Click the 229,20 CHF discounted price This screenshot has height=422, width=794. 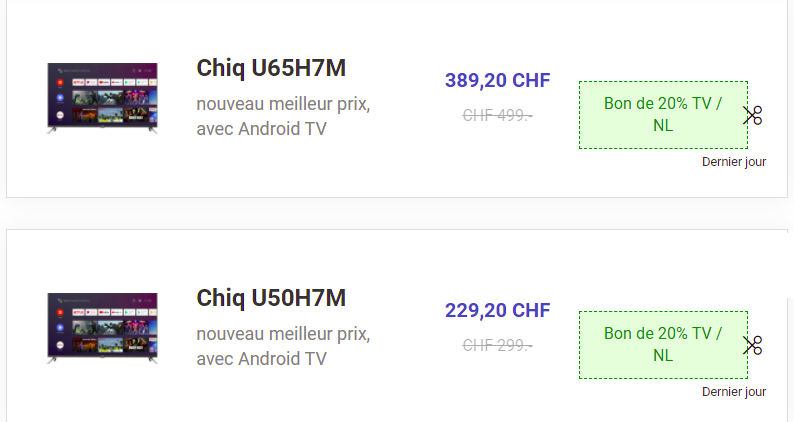coord(497,311)
